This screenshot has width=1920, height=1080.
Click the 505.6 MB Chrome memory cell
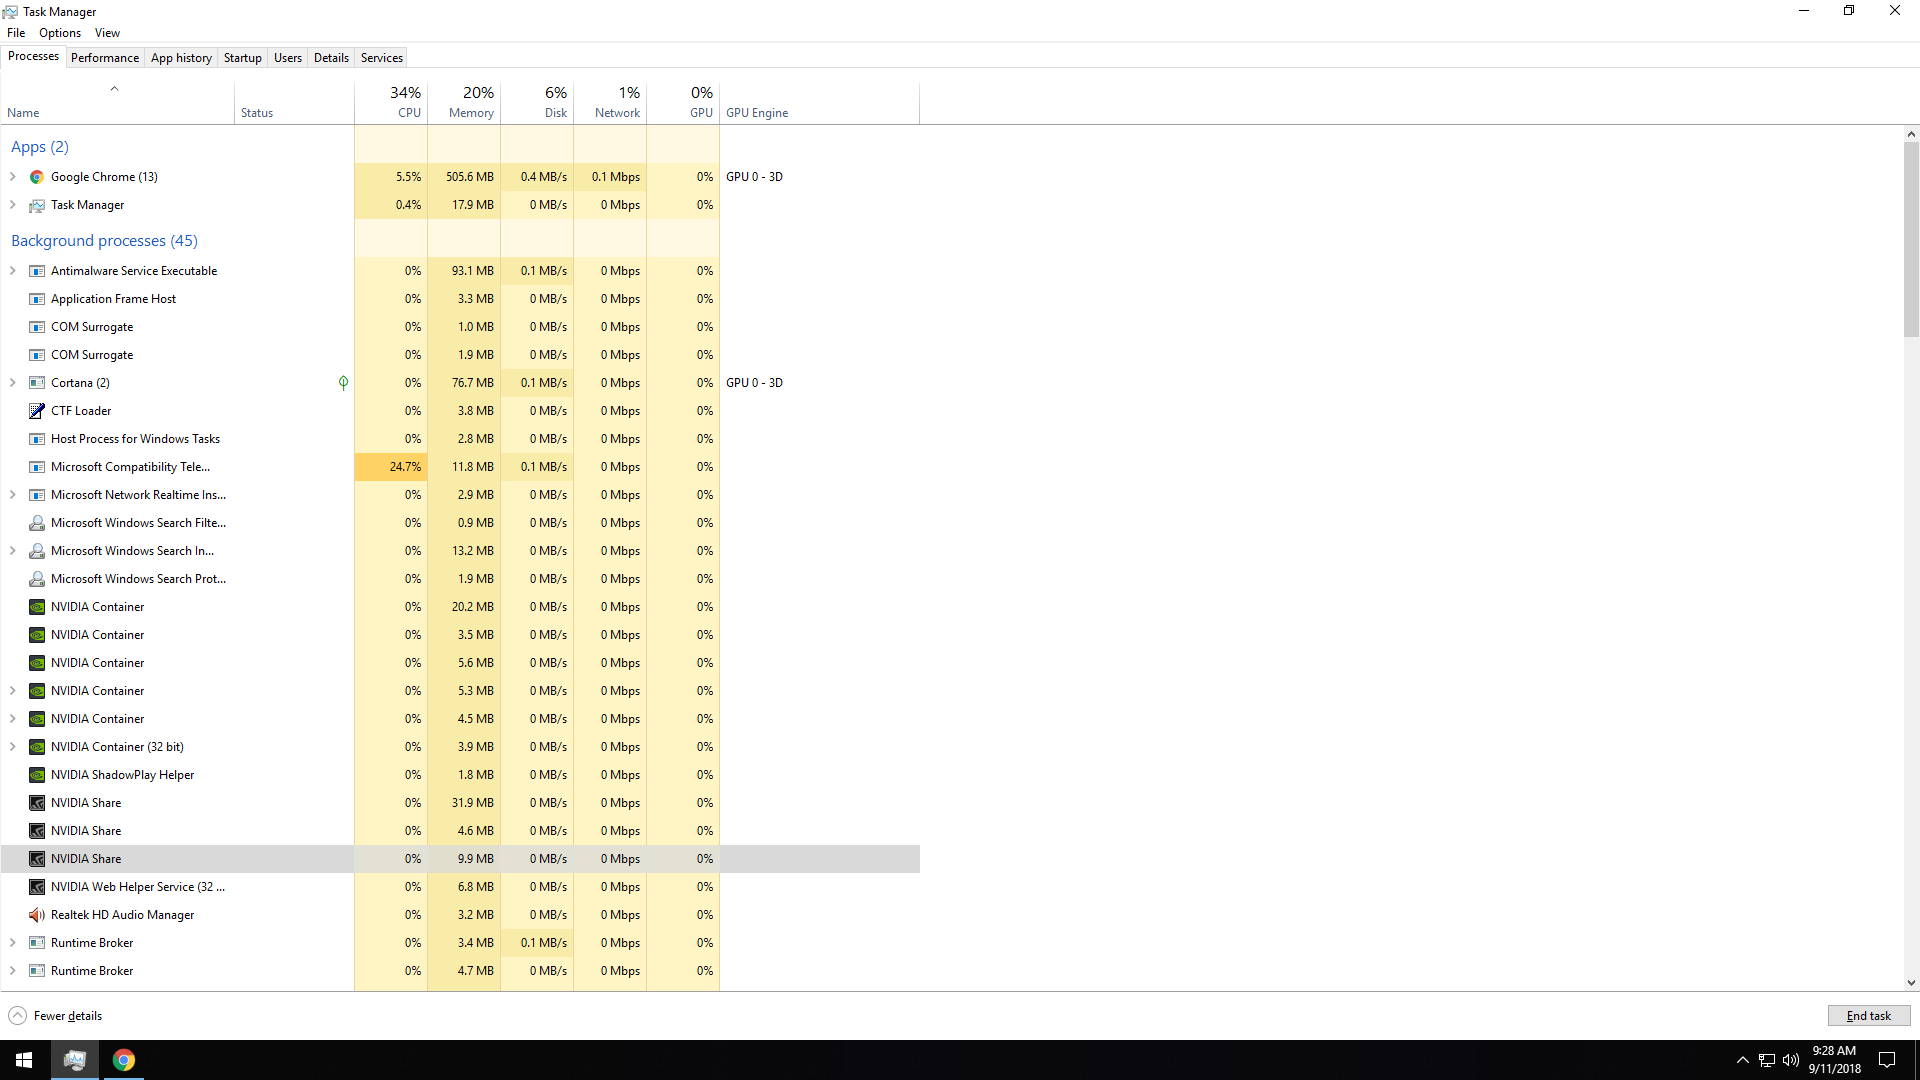(x=464, y=177)
